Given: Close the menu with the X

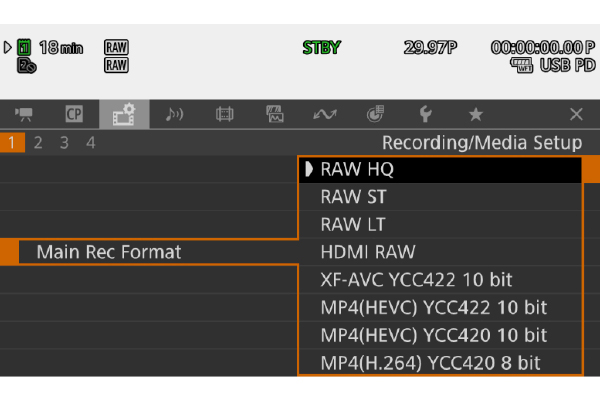Looking at the screenshot, I should [x=576, y=115].
